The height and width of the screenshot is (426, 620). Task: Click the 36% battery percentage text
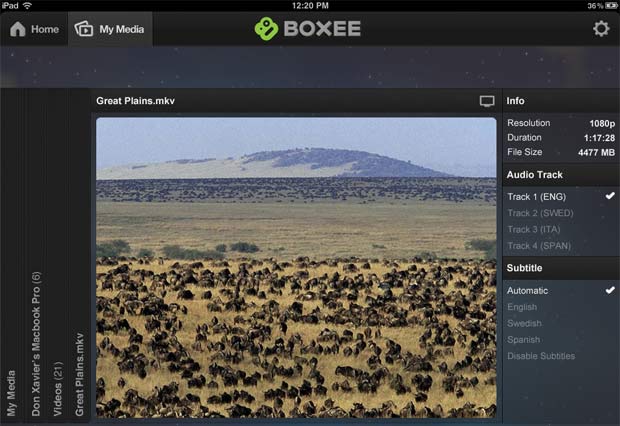pyautogui.click(x=595, y=6)
